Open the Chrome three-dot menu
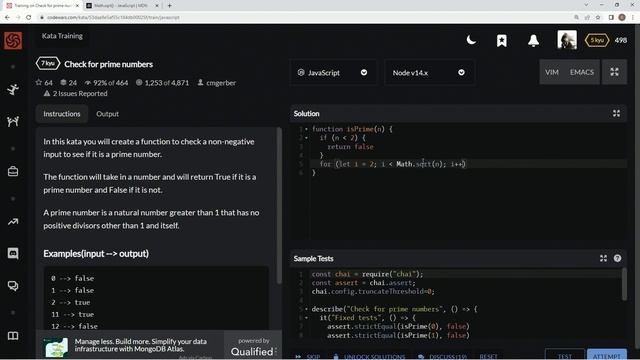This screenshot has width=640, height=360. 633,18
